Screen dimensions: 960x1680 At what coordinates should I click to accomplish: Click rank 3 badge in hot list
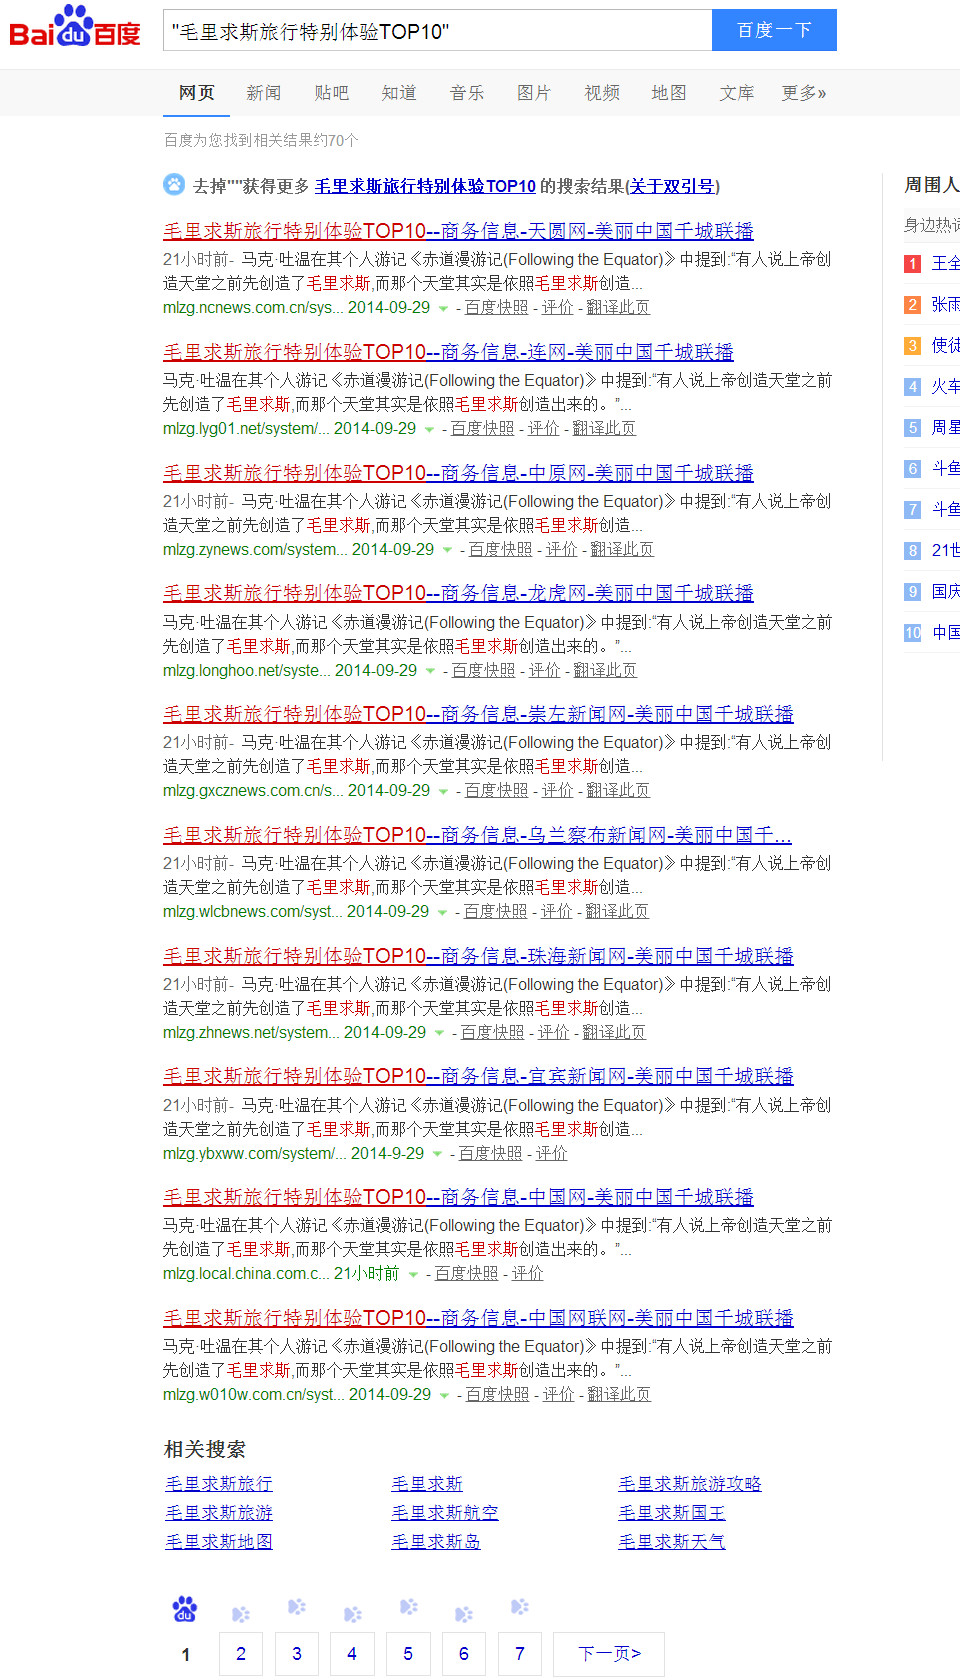click(x=912, y=346)
